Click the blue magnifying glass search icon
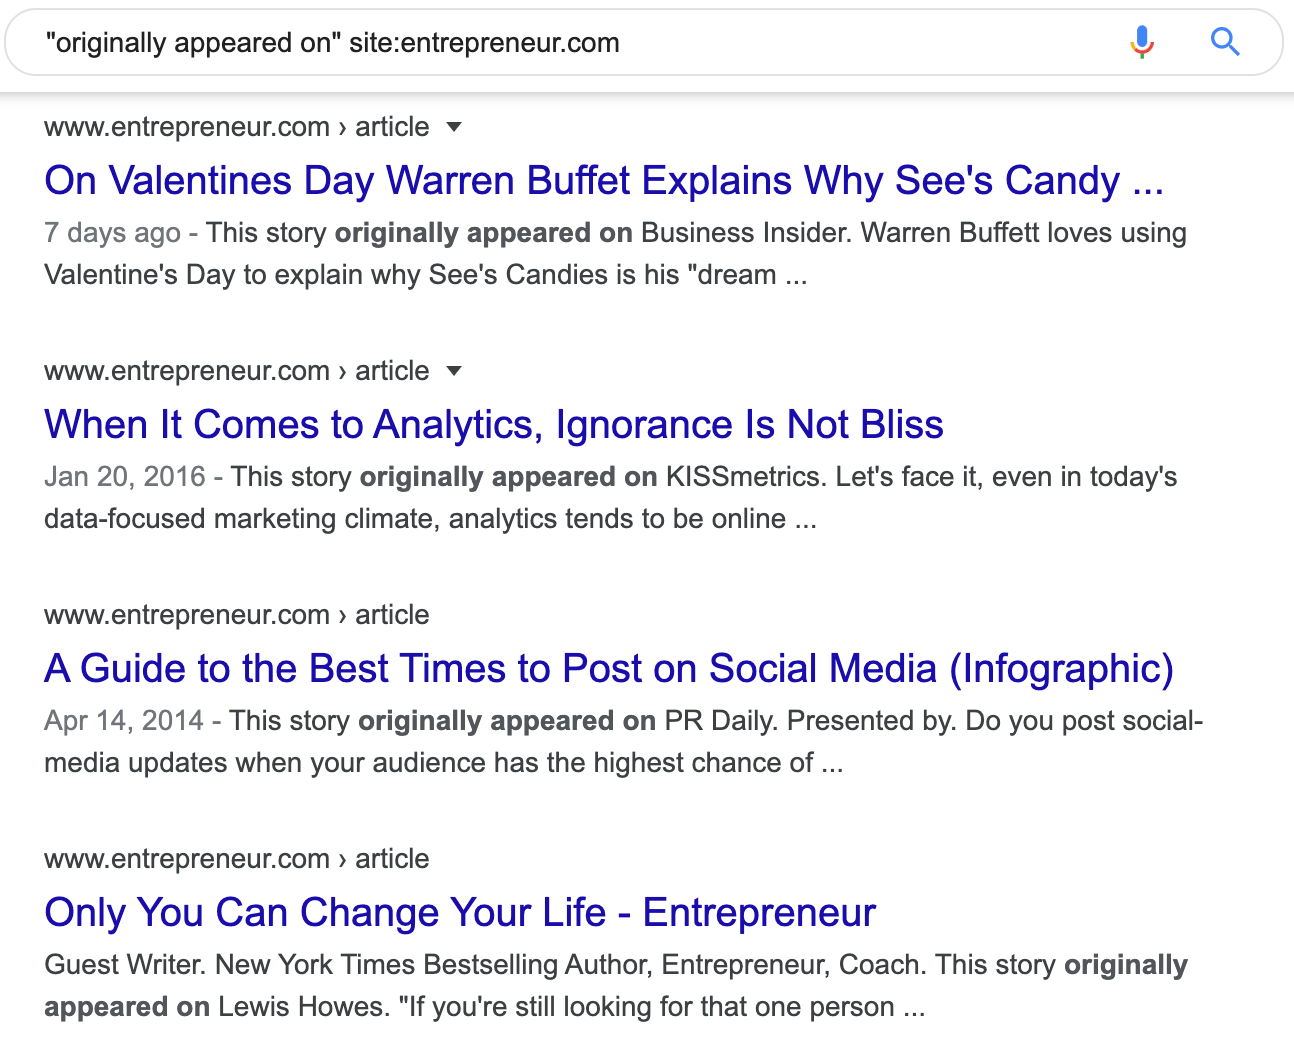The height and width of the screenshot is (1038, 1294). [1224, 42]
